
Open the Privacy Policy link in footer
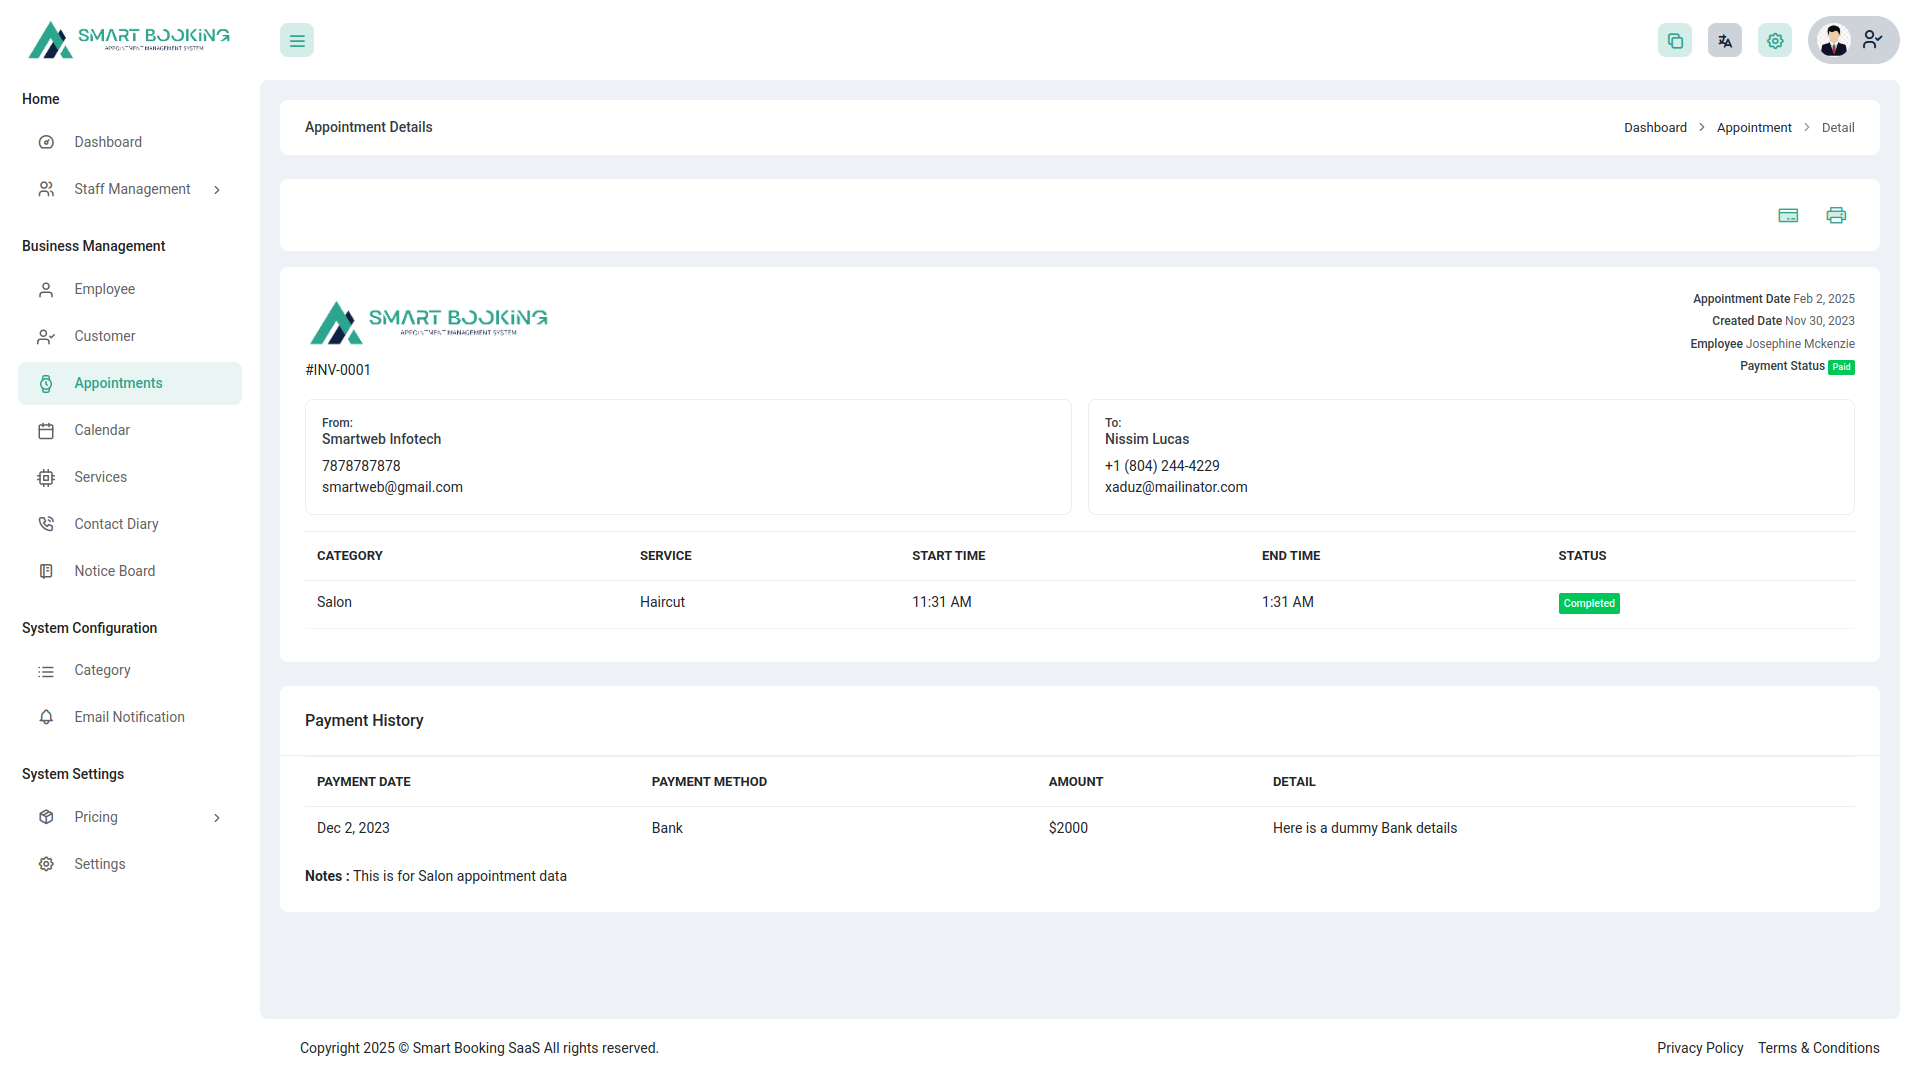pyautogui.click(x=1700, y=1047)
